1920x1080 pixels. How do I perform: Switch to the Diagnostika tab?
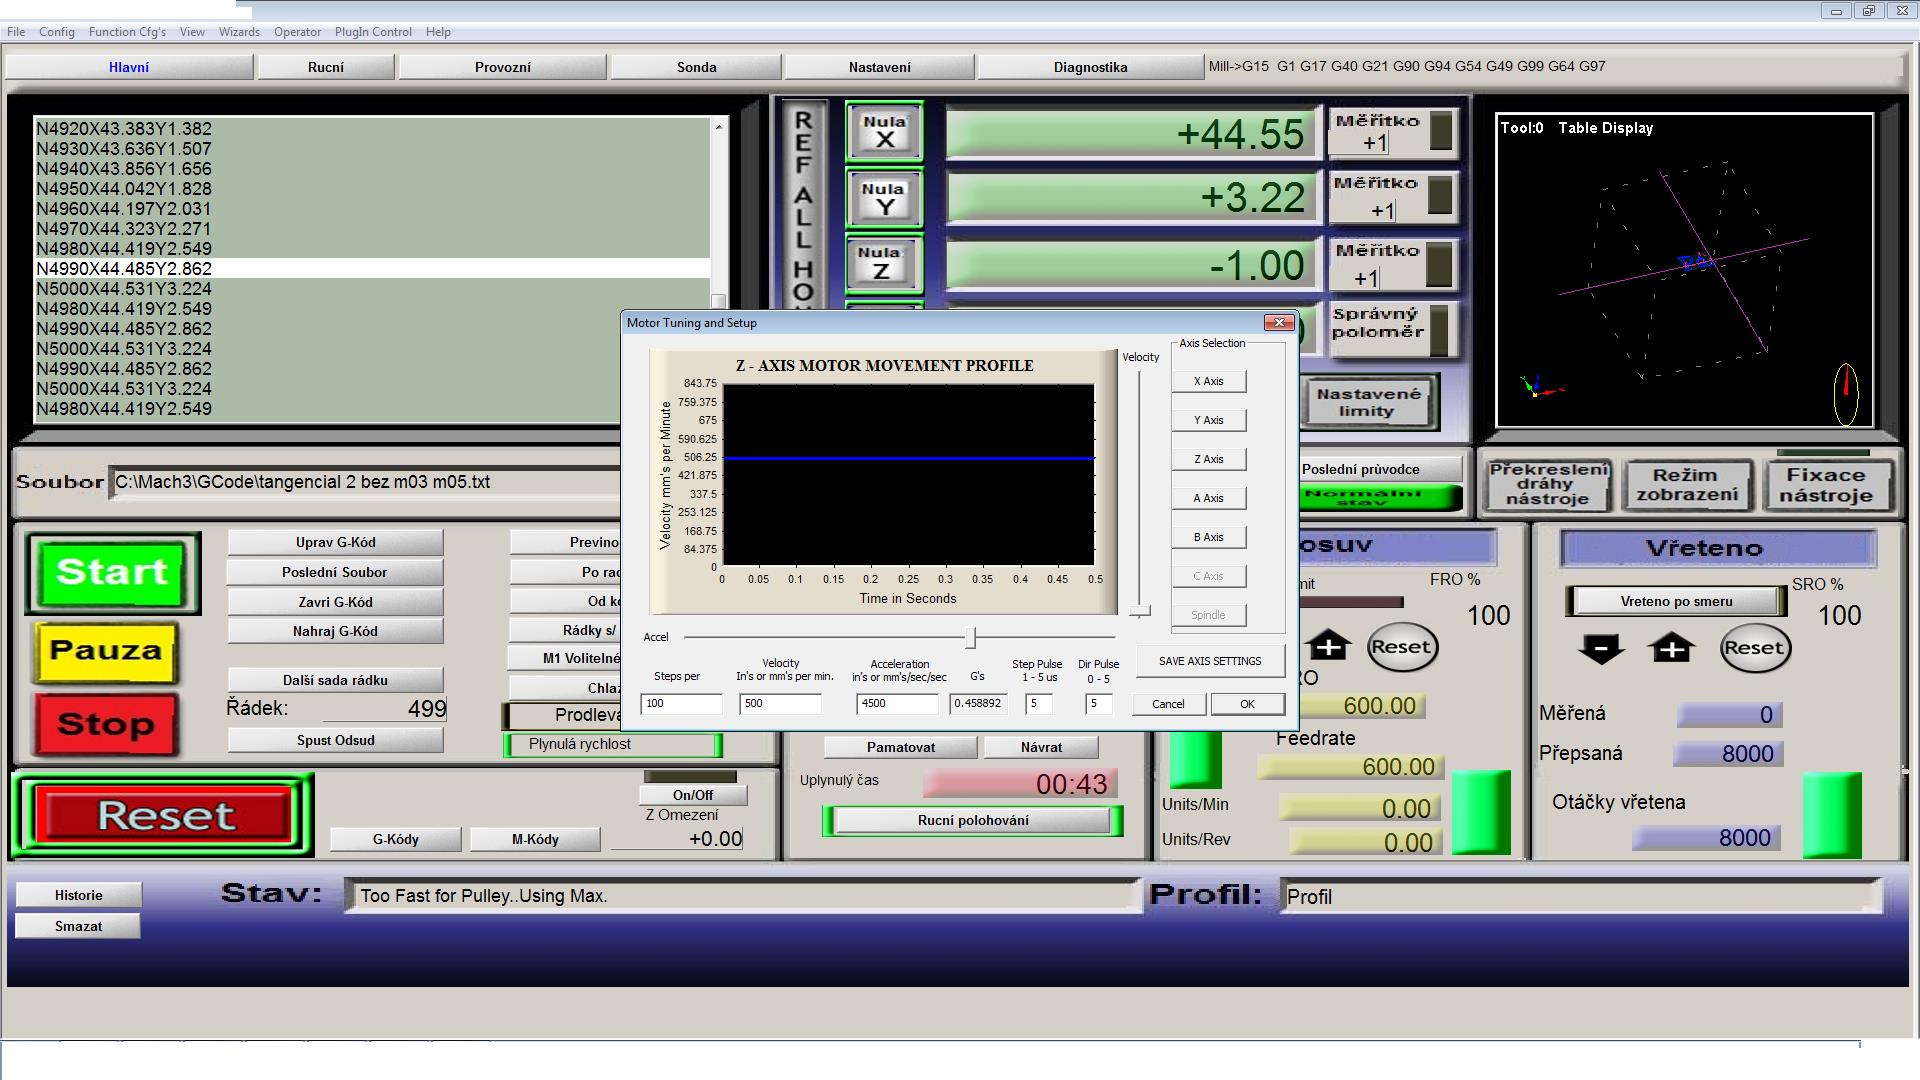click(x=1090, y=67)
